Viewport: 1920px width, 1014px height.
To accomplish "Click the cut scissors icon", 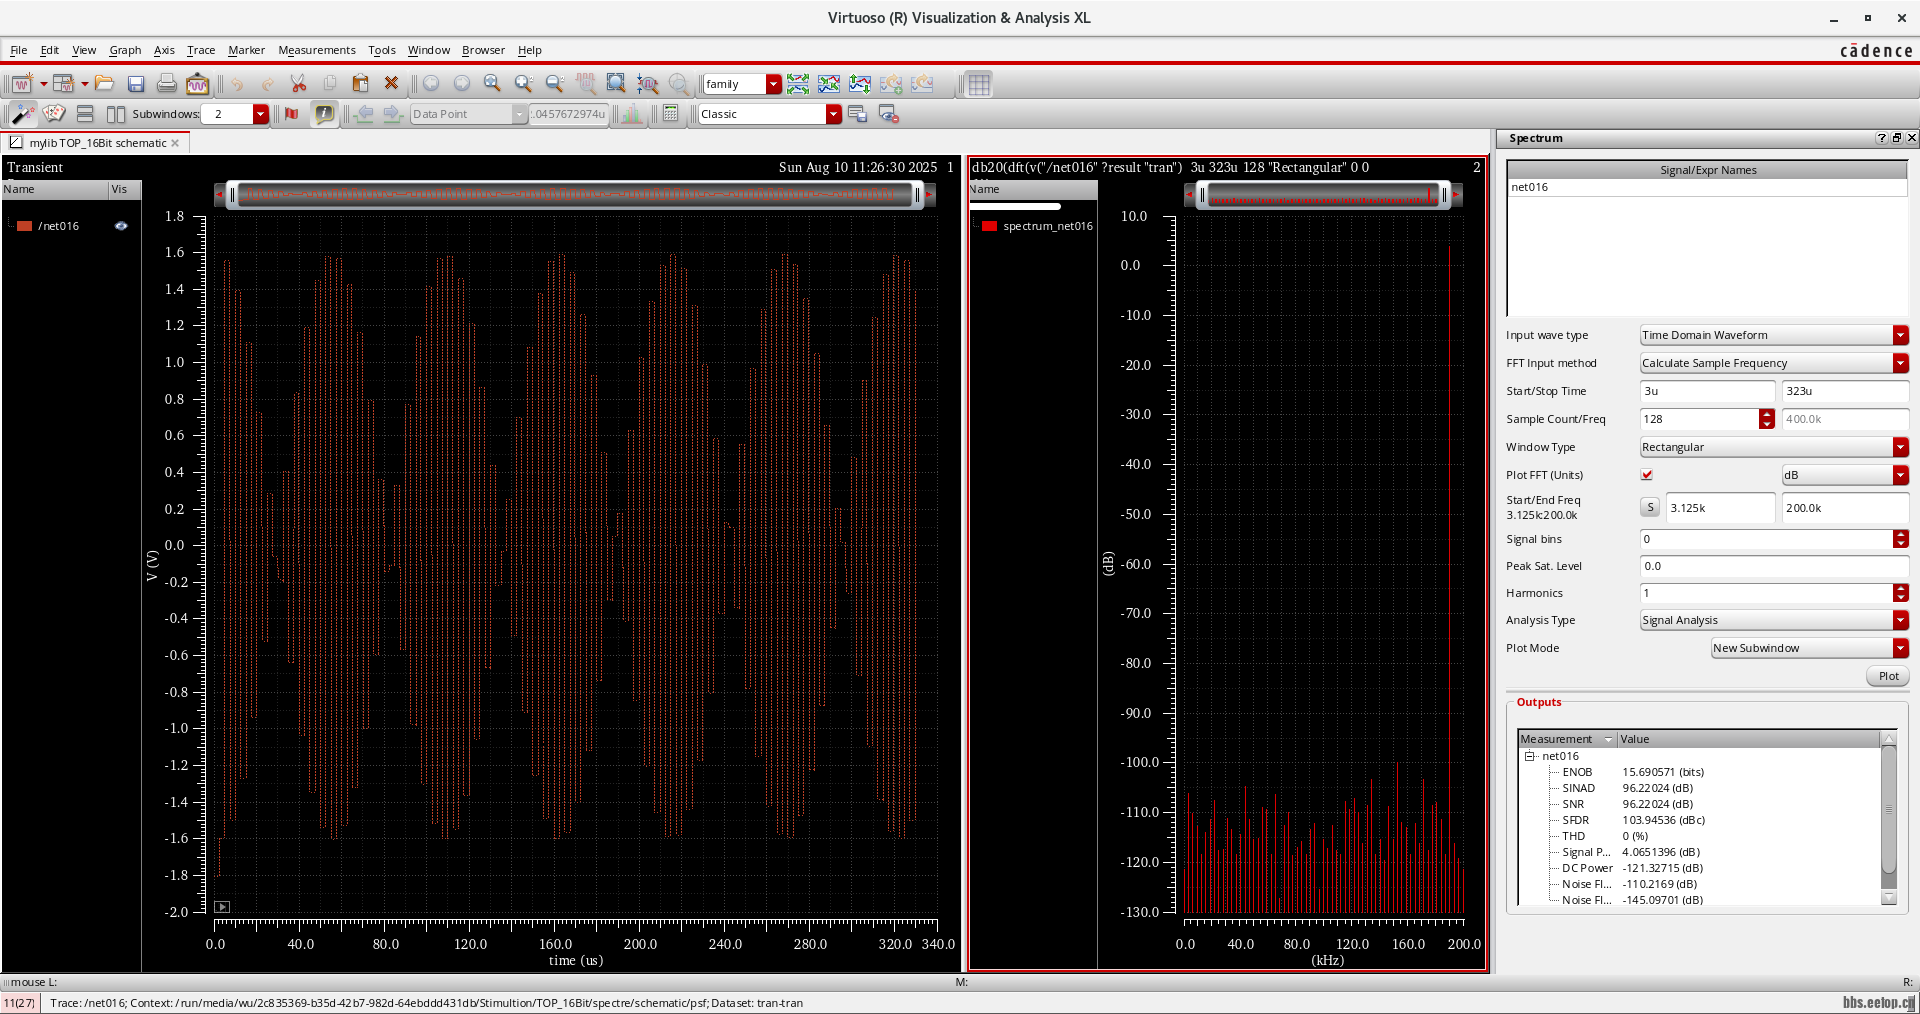I will (298, 84).
